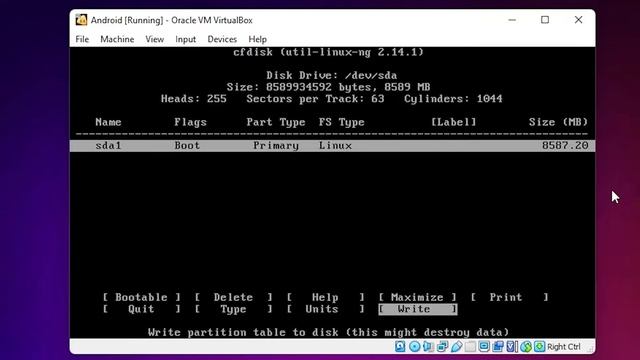Click the mouse integration status icon

click(x=526, y=347)
